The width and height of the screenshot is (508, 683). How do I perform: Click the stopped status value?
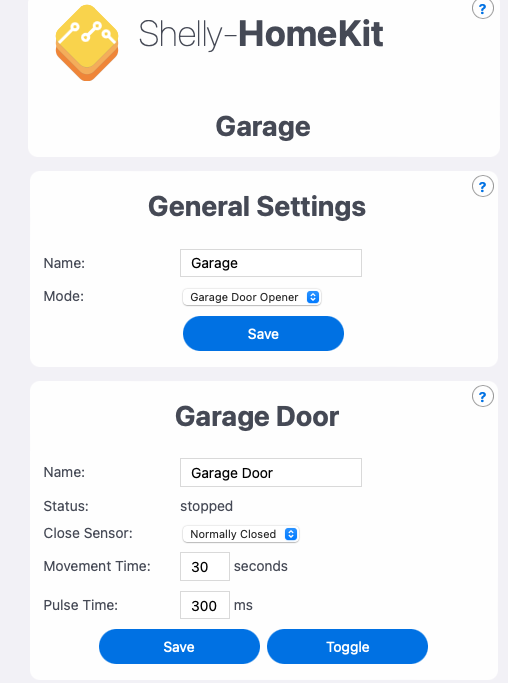(207, 506)
